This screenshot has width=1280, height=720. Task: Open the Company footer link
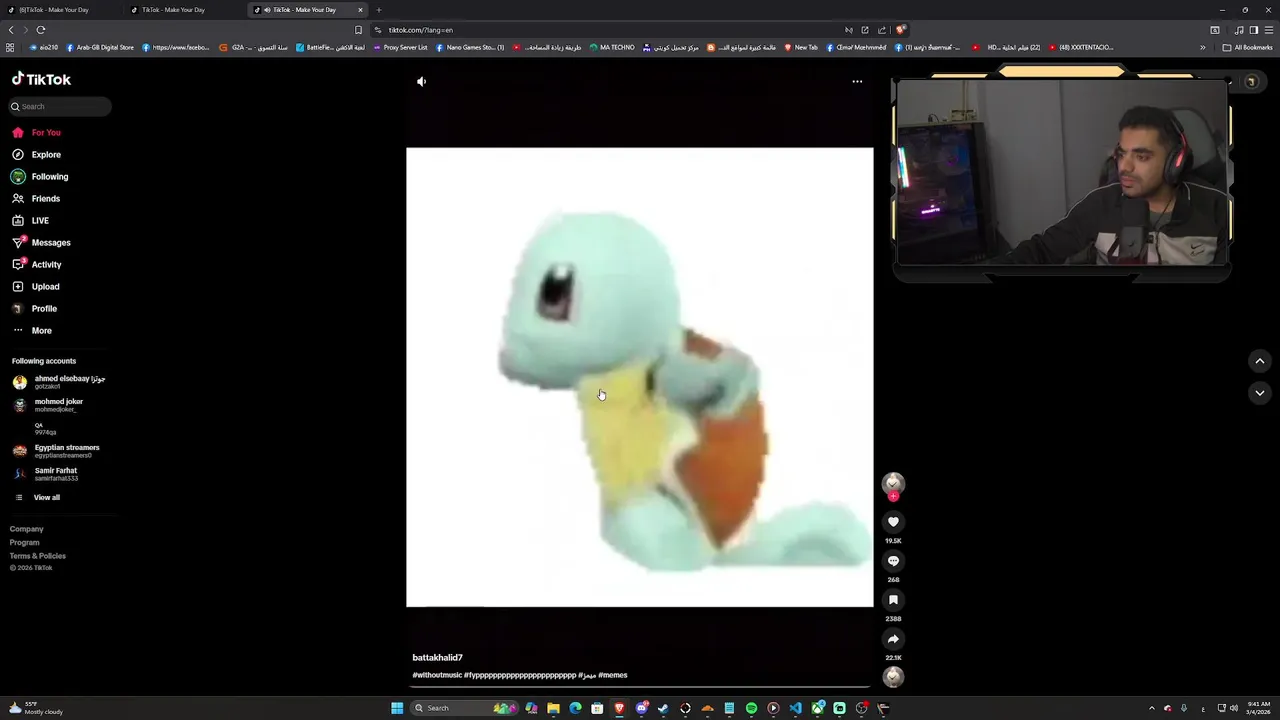click(x=27, y=529)
